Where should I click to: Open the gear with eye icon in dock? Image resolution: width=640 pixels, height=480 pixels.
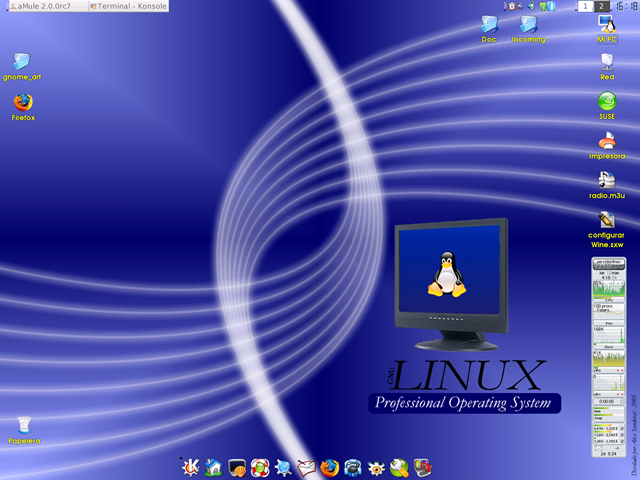click(376, 468)
